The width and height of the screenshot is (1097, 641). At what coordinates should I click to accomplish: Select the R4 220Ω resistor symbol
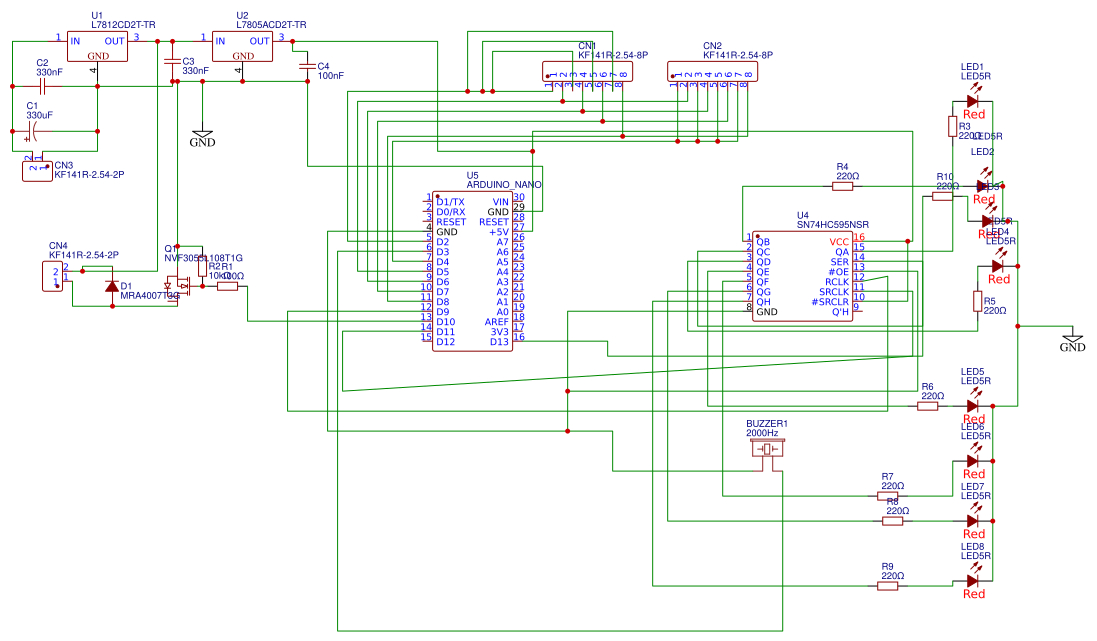point(843,186)
